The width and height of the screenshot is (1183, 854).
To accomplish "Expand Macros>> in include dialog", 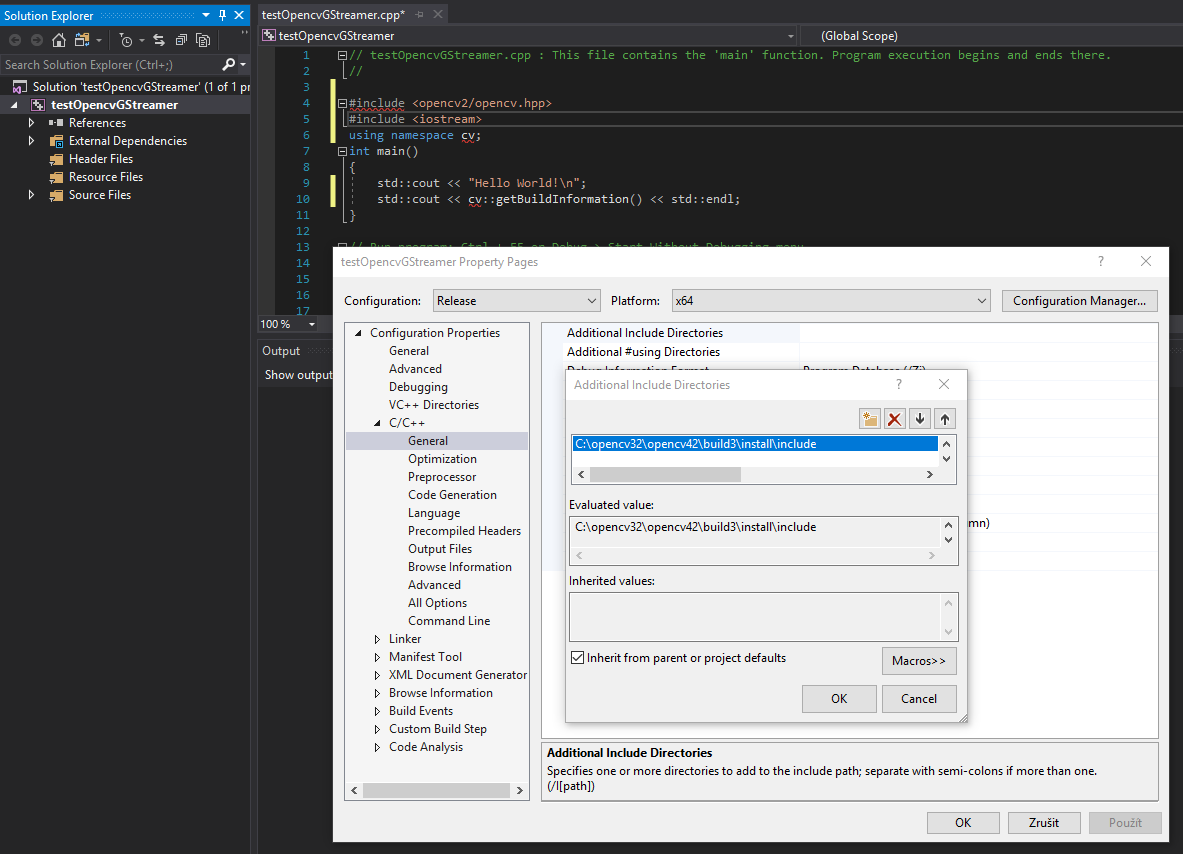I will point(919,661).
